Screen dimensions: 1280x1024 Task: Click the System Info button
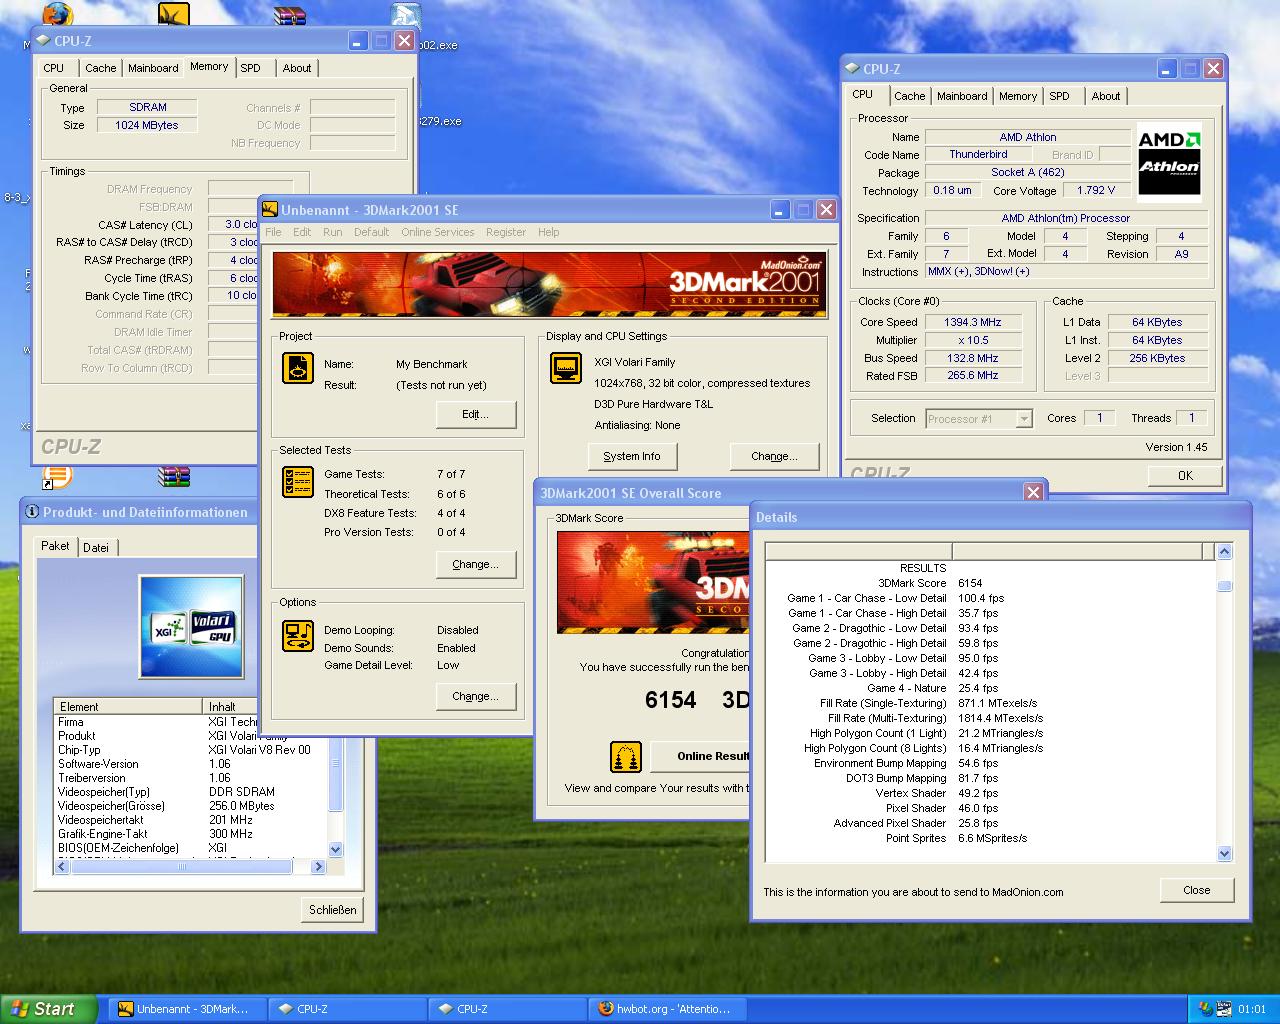click(x=632, y=456)
